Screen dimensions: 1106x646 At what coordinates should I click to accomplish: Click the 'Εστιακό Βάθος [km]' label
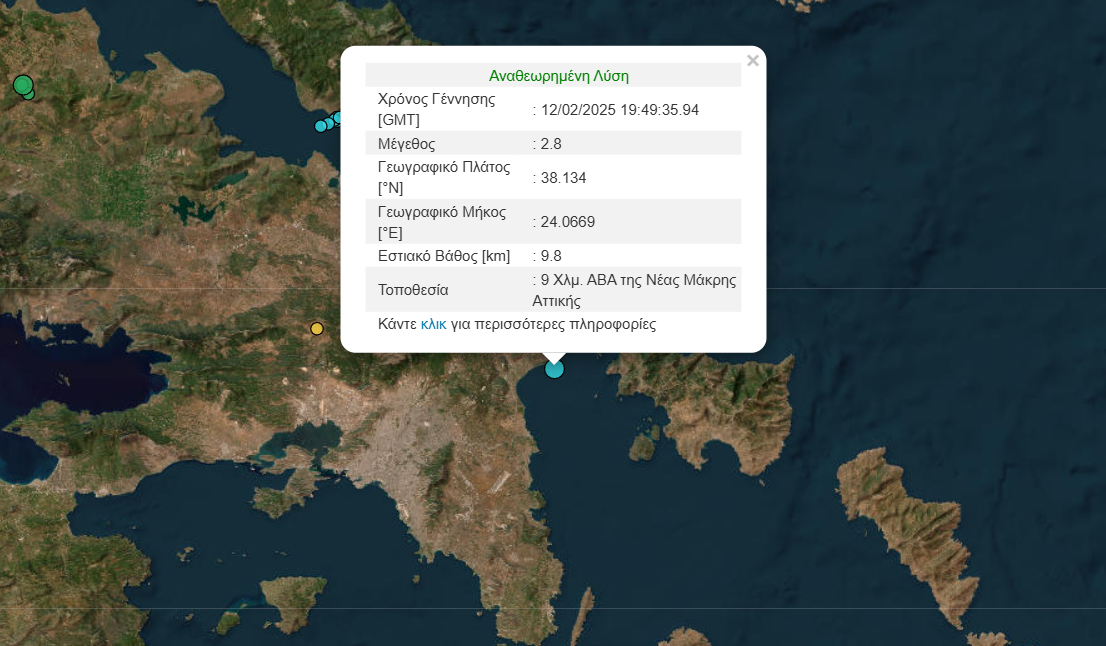pyautogui.click(x=444, y=256)
